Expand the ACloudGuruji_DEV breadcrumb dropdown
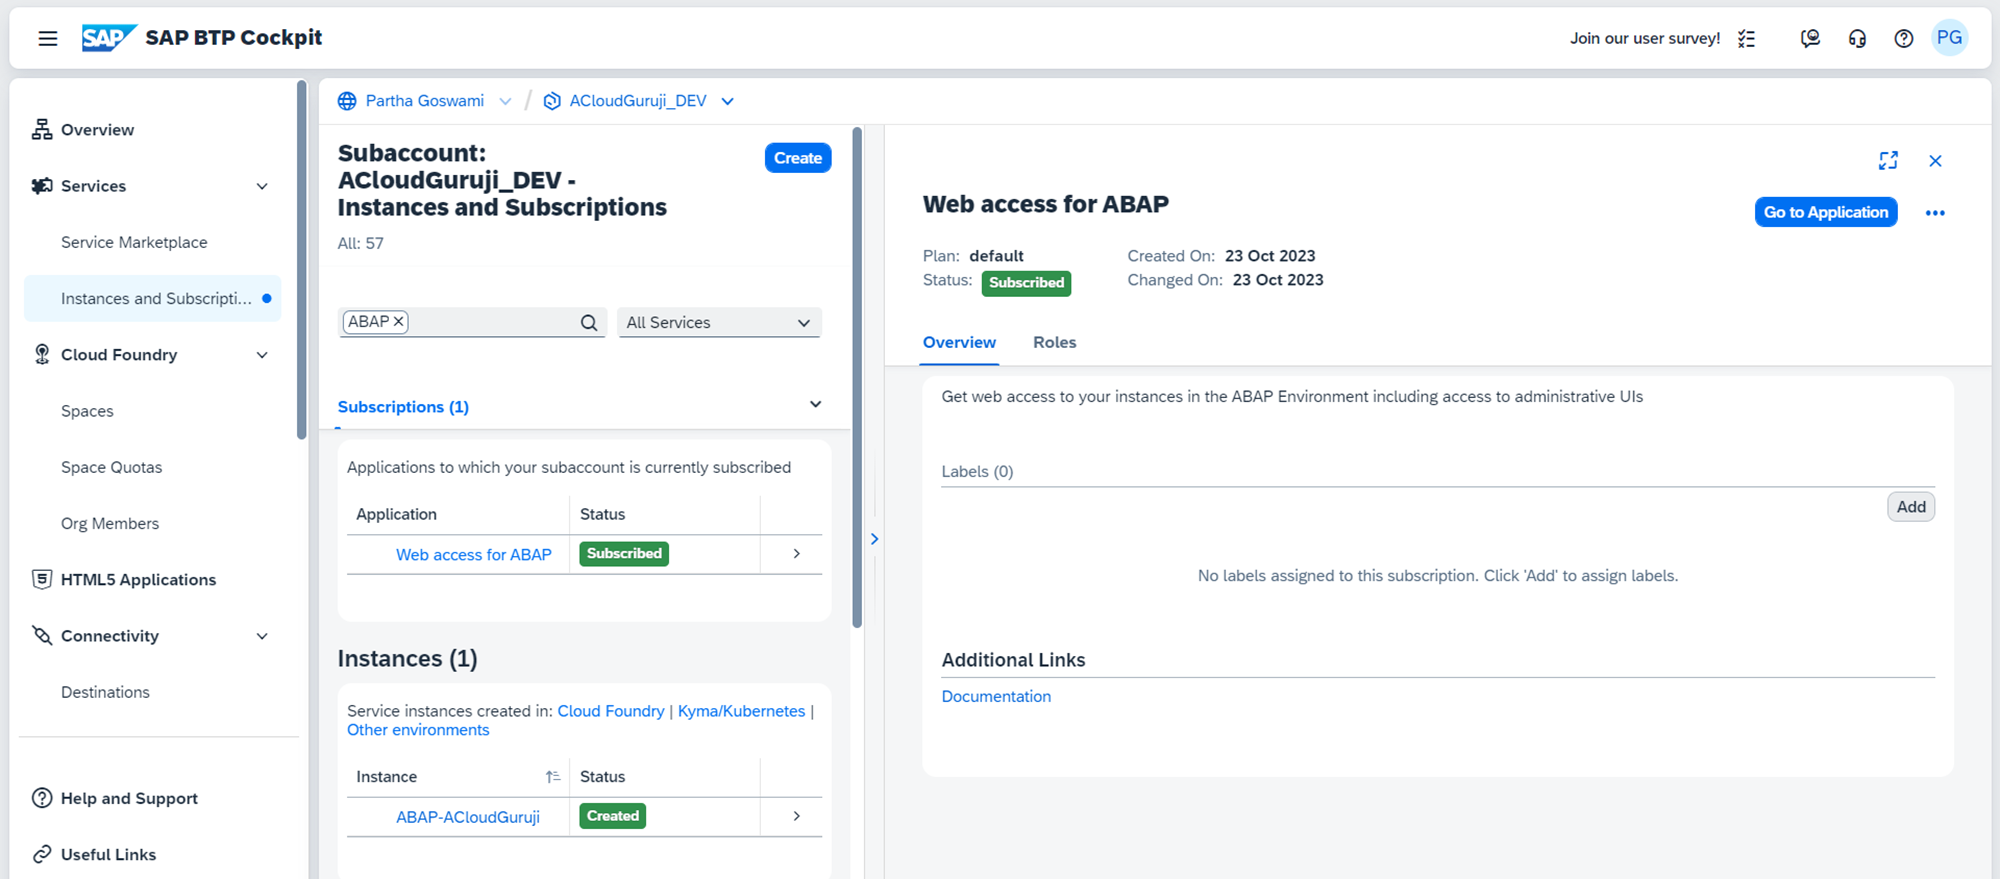 (728, 101)
